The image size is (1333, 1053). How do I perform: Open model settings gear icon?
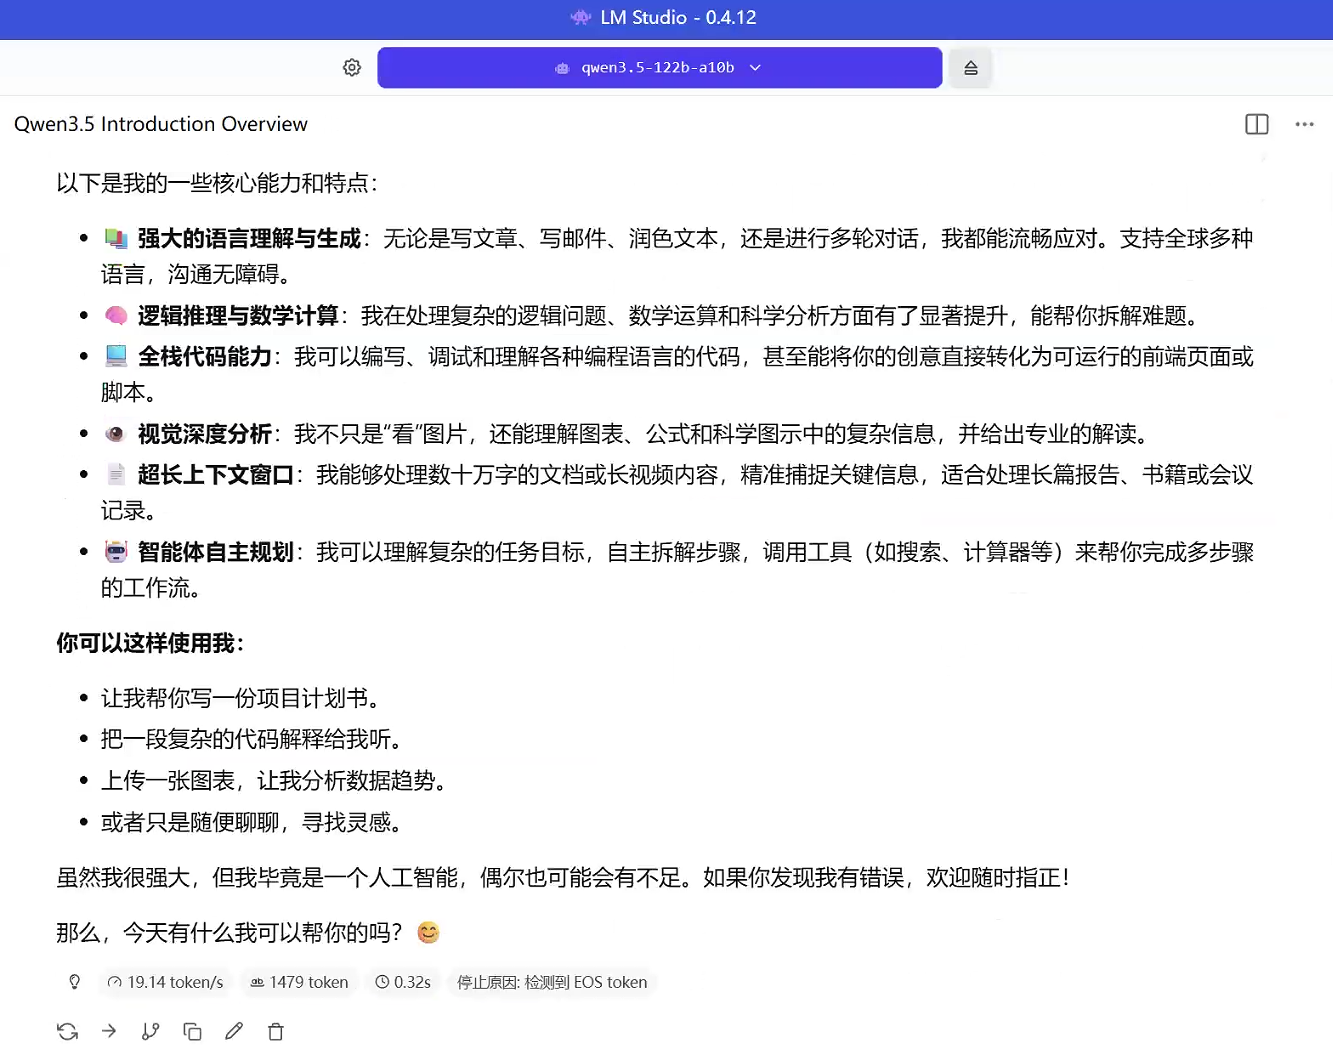pos(352,68)
